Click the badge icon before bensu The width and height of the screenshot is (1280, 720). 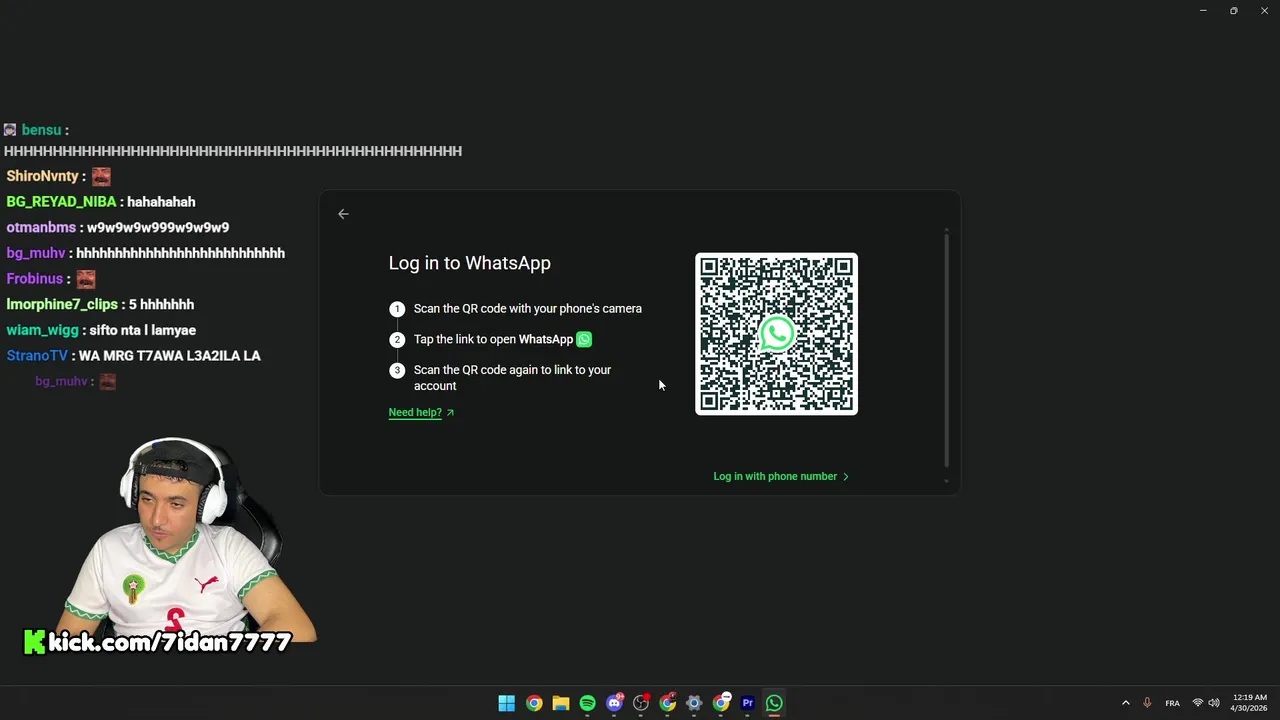pos(10,130)
